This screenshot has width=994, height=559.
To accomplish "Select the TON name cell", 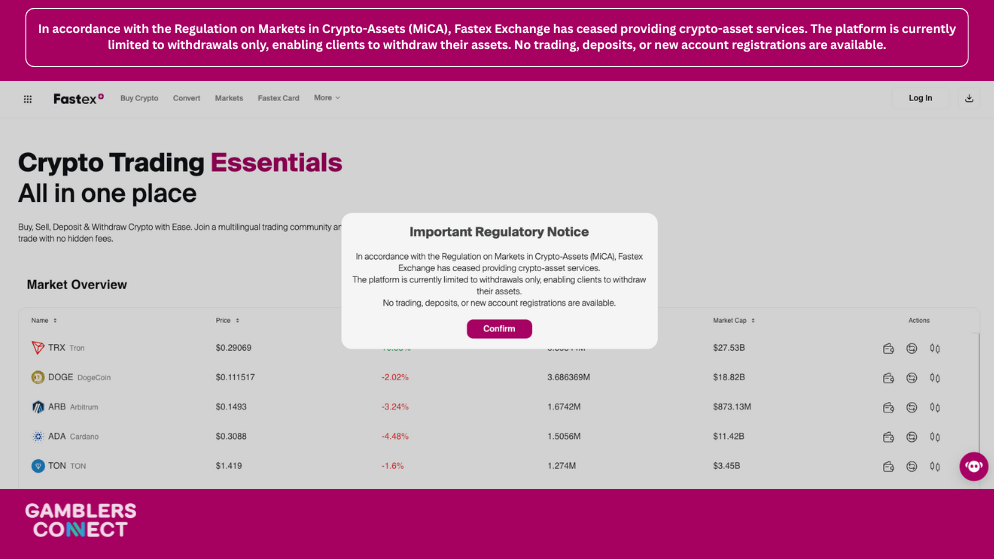I will (59, 466).
